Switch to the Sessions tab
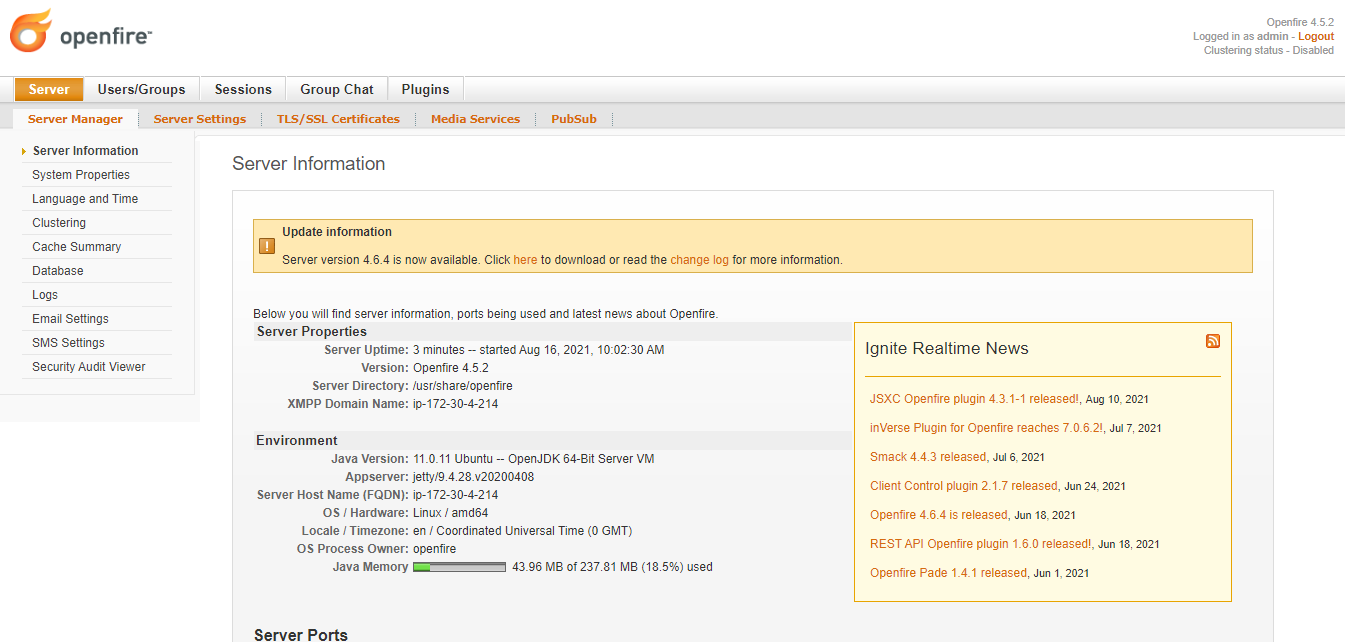Image resolution: width=1345 pixels, height=642 pixels. (x=243, y=89)
